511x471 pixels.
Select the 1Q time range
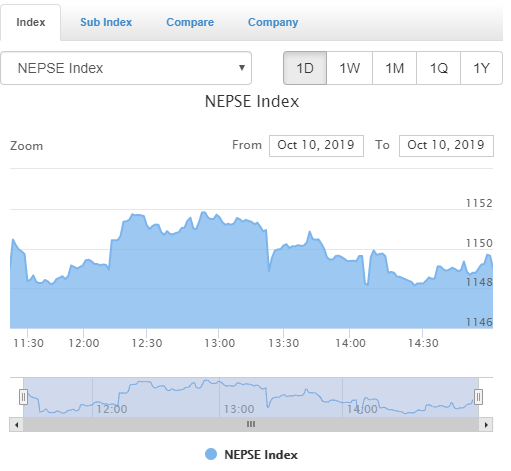pos(438,68)
